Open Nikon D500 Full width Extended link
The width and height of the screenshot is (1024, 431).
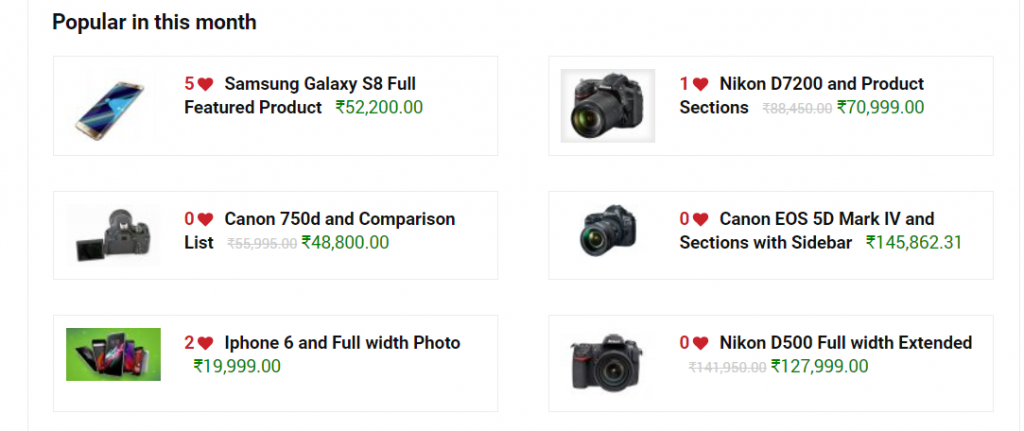(x=845, y=343)
